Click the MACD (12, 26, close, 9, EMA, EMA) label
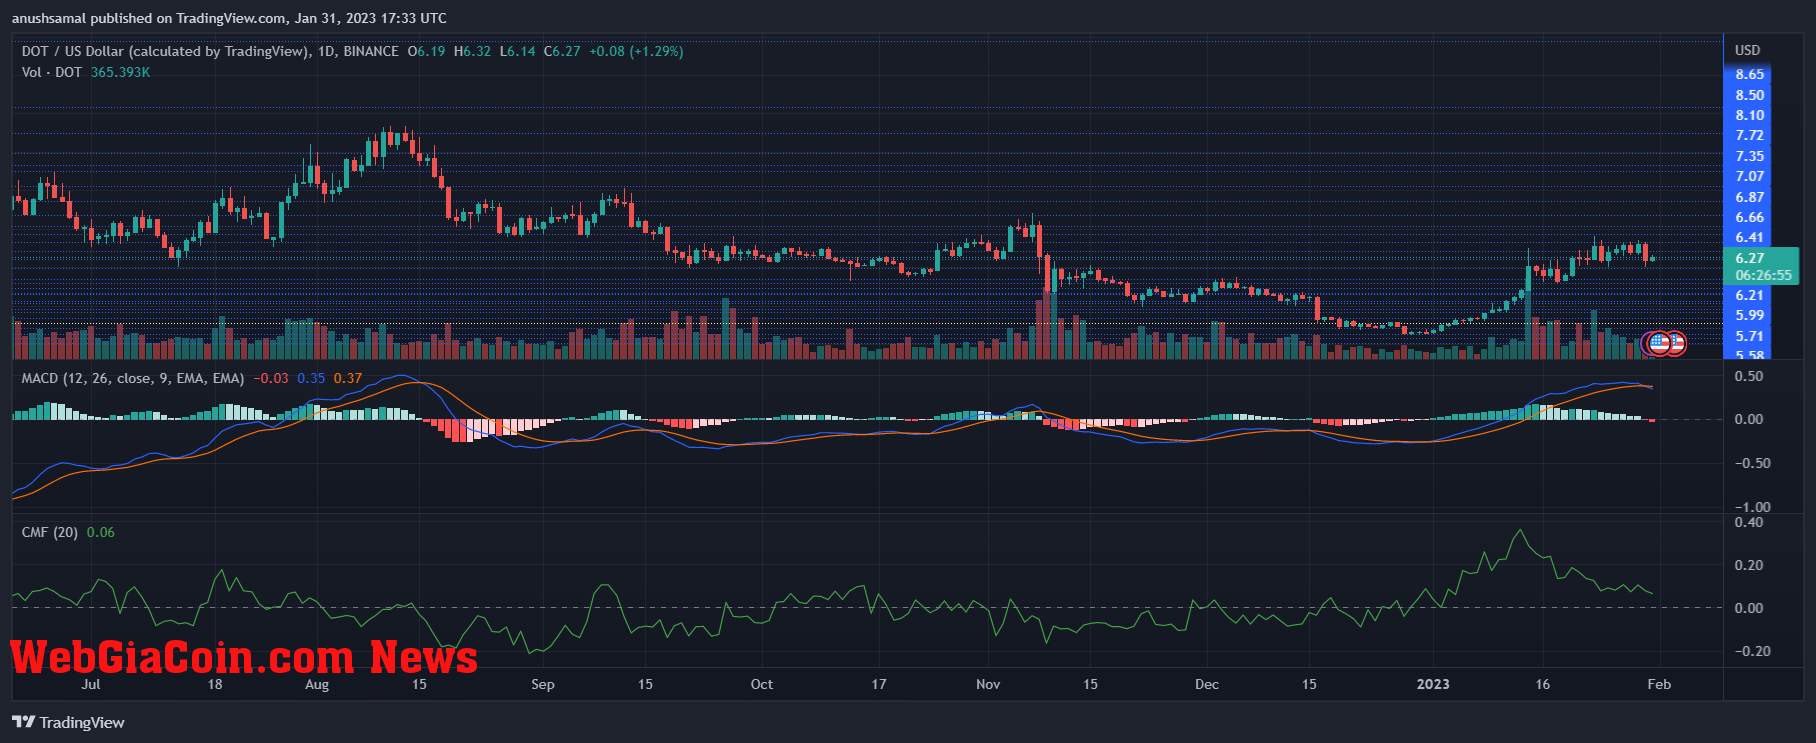The height and width of the screenshot is (743, 1816). coord(133,378)
